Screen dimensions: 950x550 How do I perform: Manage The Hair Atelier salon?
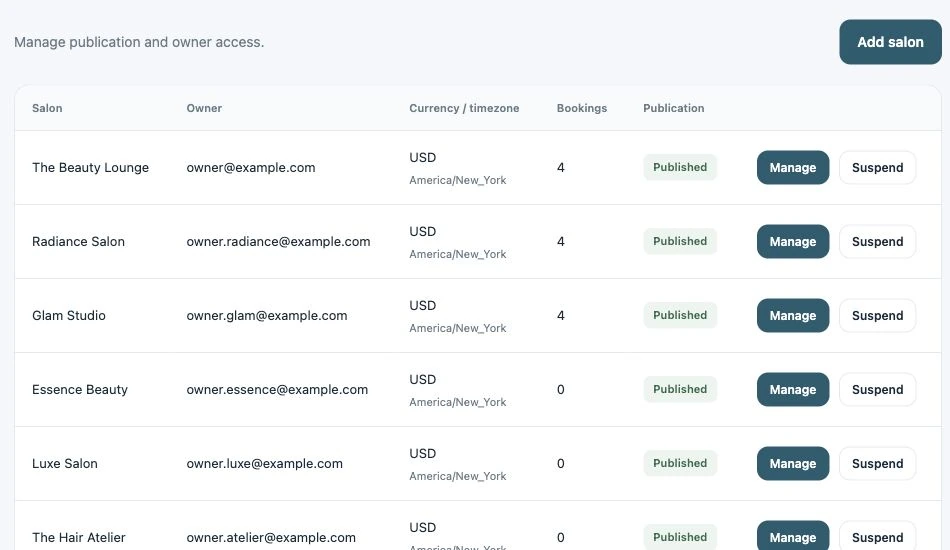click(792, 535)
